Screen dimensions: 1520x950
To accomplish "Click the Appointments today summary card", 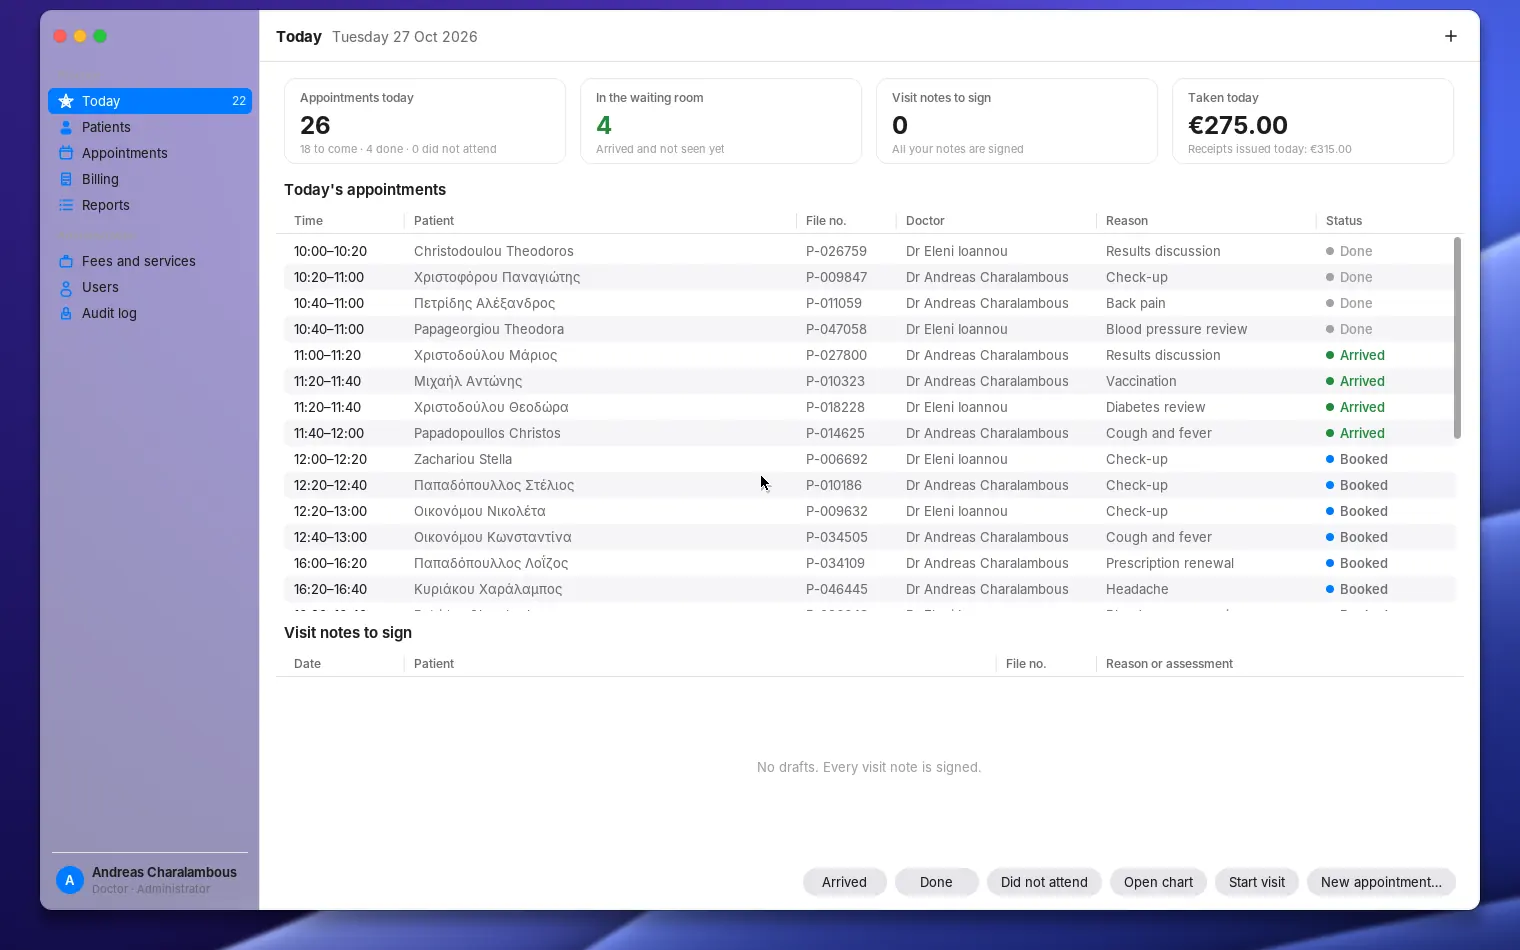I will [x=425, y=121].
